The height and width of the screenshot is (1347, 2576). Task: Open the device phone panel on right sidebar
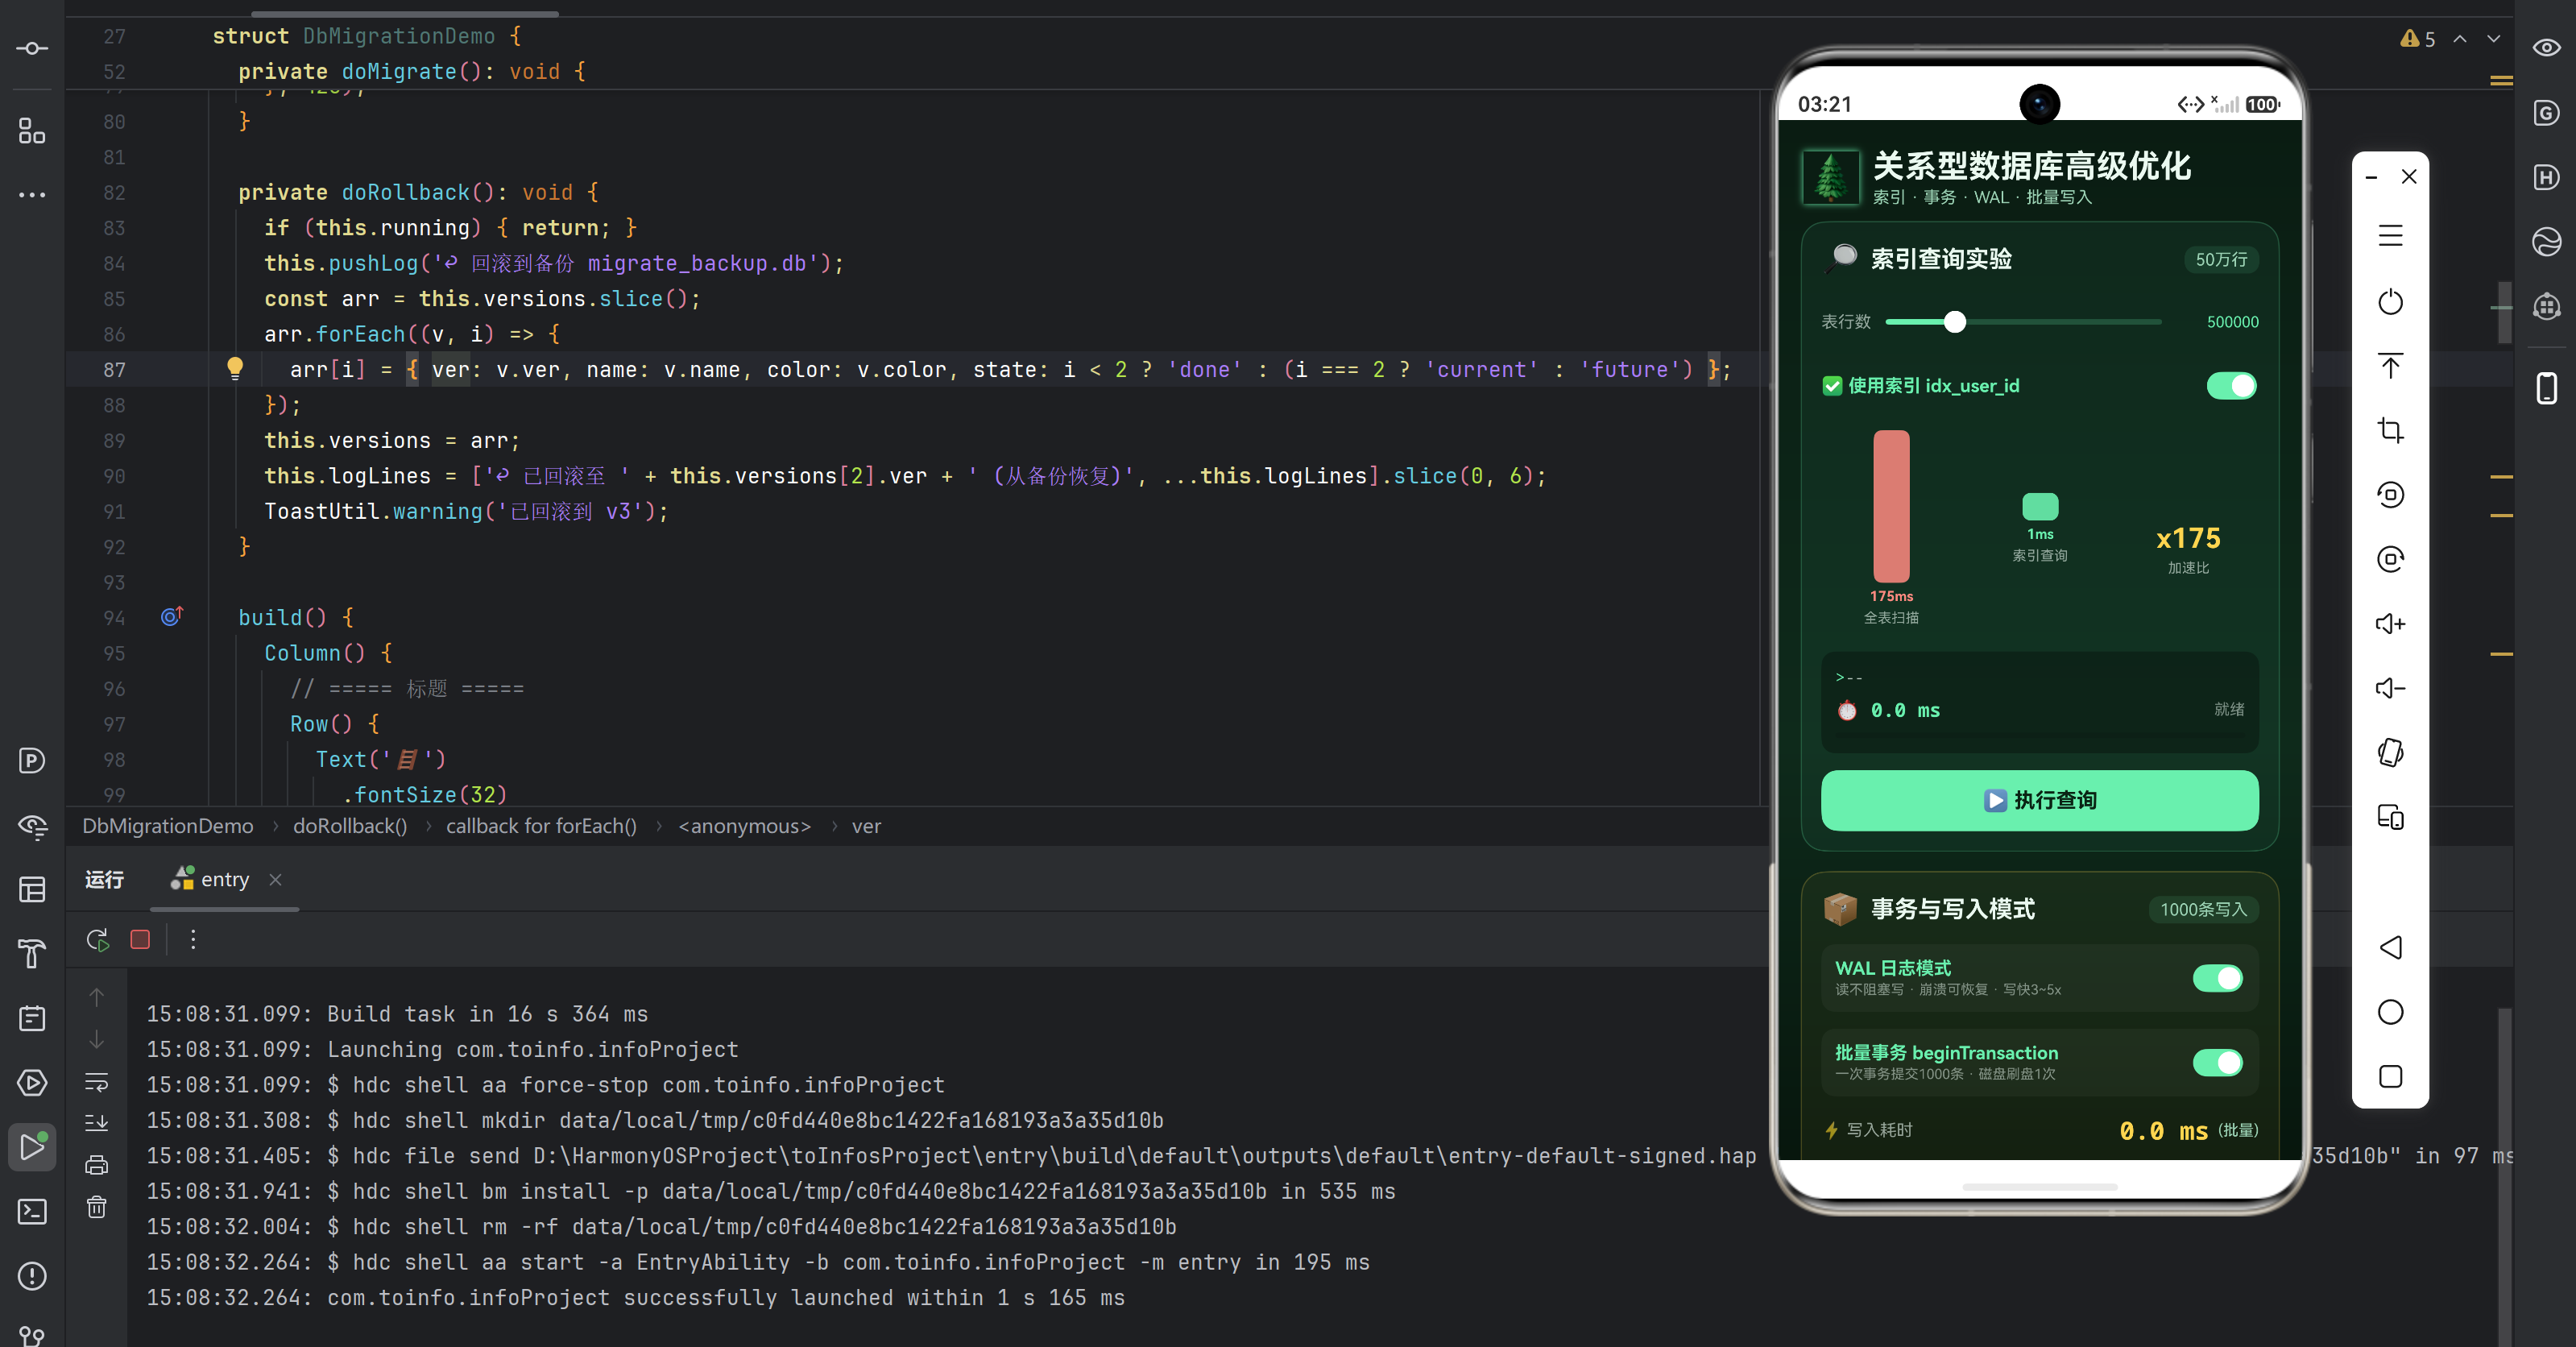pyautogui.click(x=2546, y=387)
